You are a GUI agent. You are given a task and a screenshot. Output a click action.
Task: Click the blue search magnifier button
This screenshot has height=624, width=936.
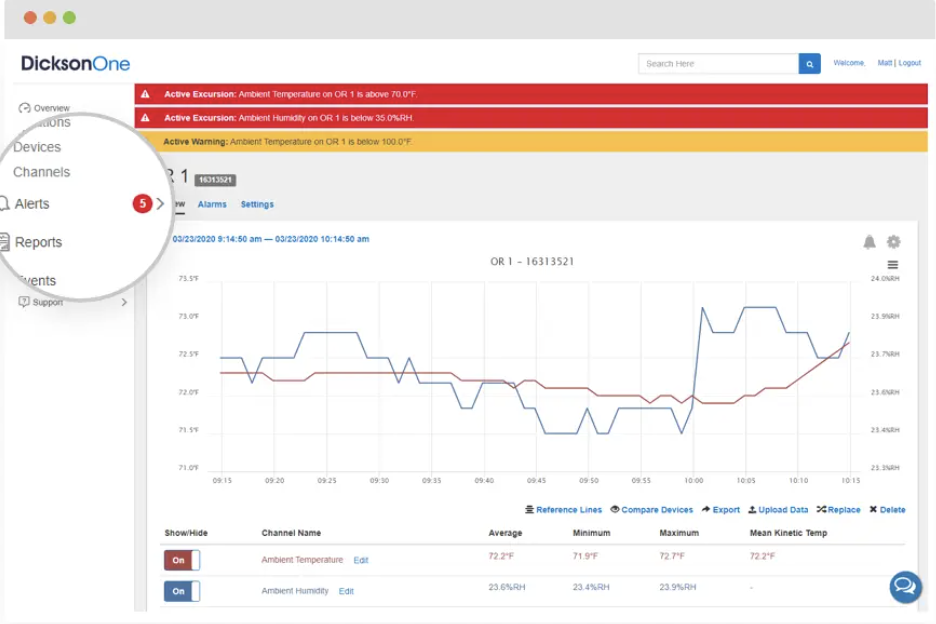(x=809, y=64)
